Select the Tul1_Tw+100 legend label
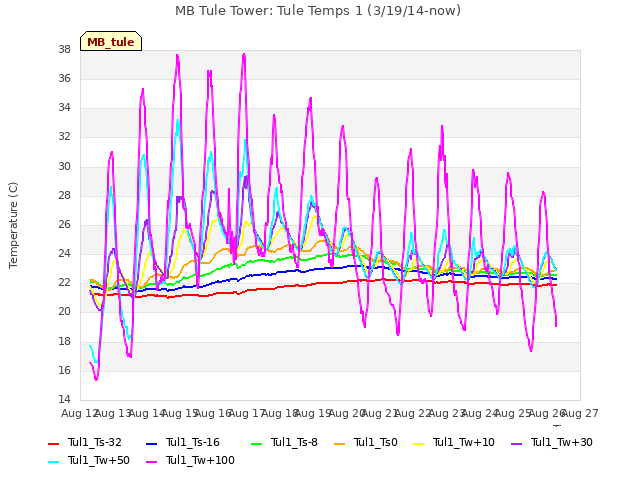Screen dimensions: 640x480 coord(200,460)
